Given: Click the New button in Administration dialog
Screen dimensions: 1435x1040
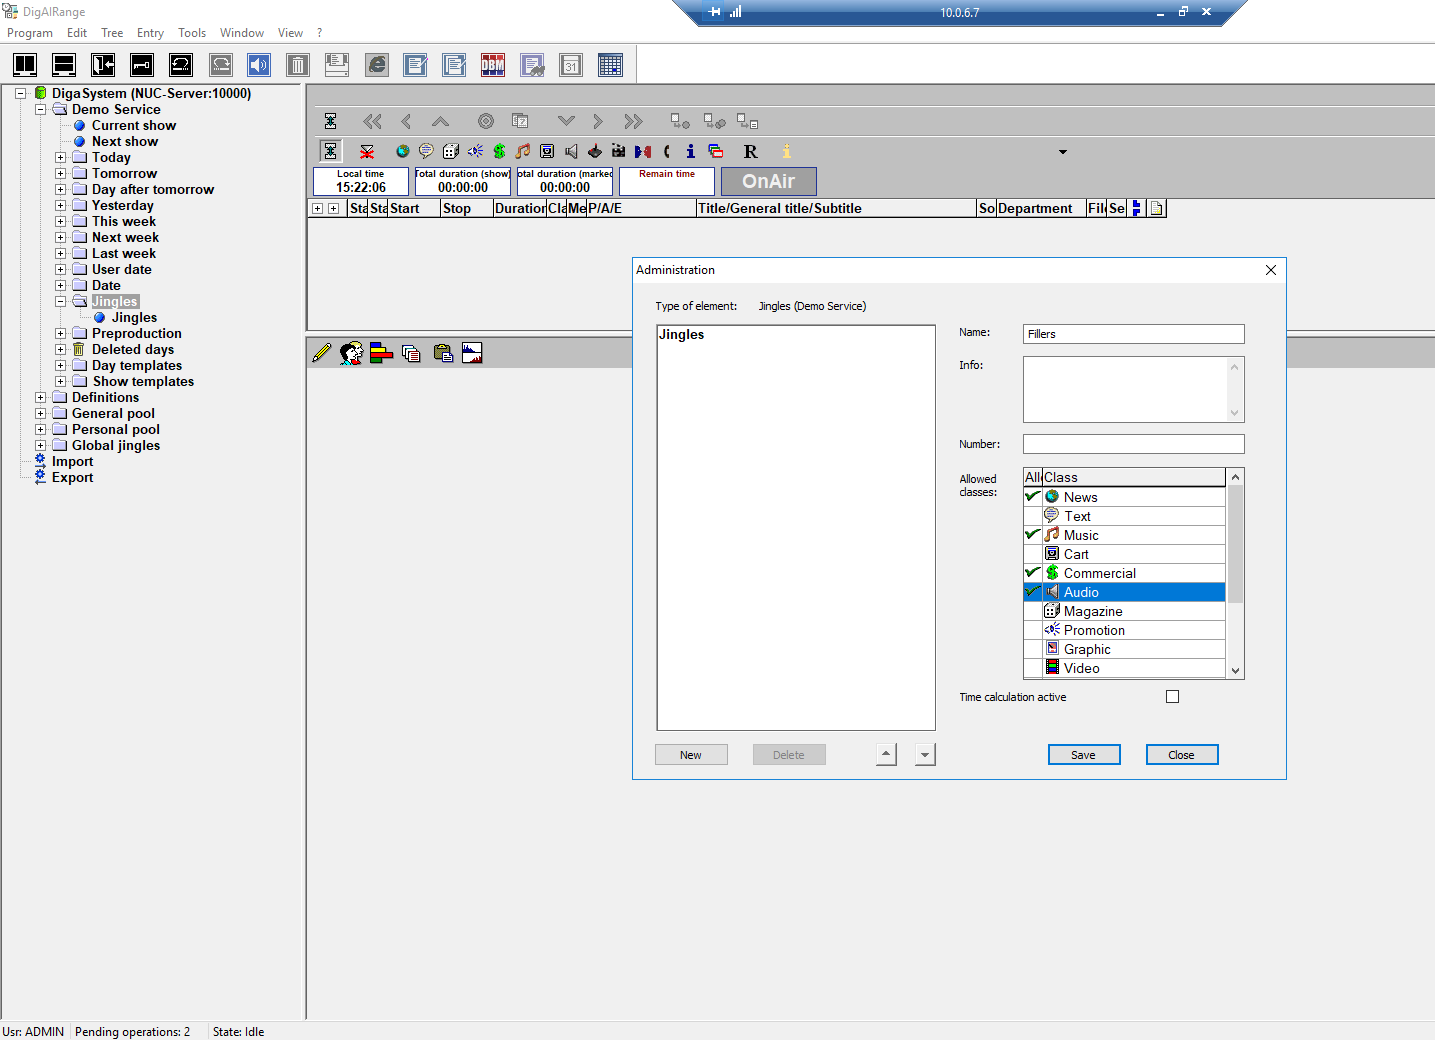Looking at the screenshot, I should coord(690,755).
